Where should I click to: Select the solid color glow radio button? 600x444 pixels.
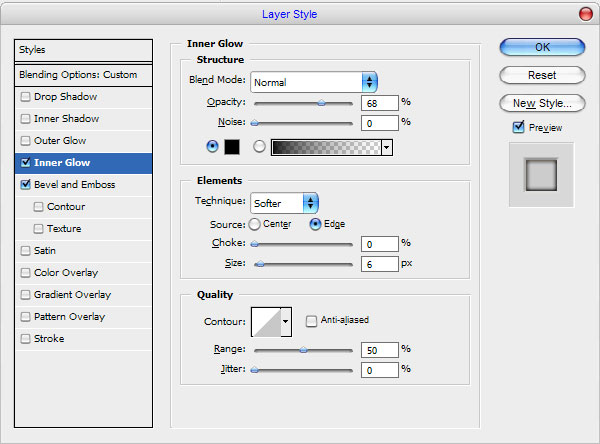click(212, 146)
